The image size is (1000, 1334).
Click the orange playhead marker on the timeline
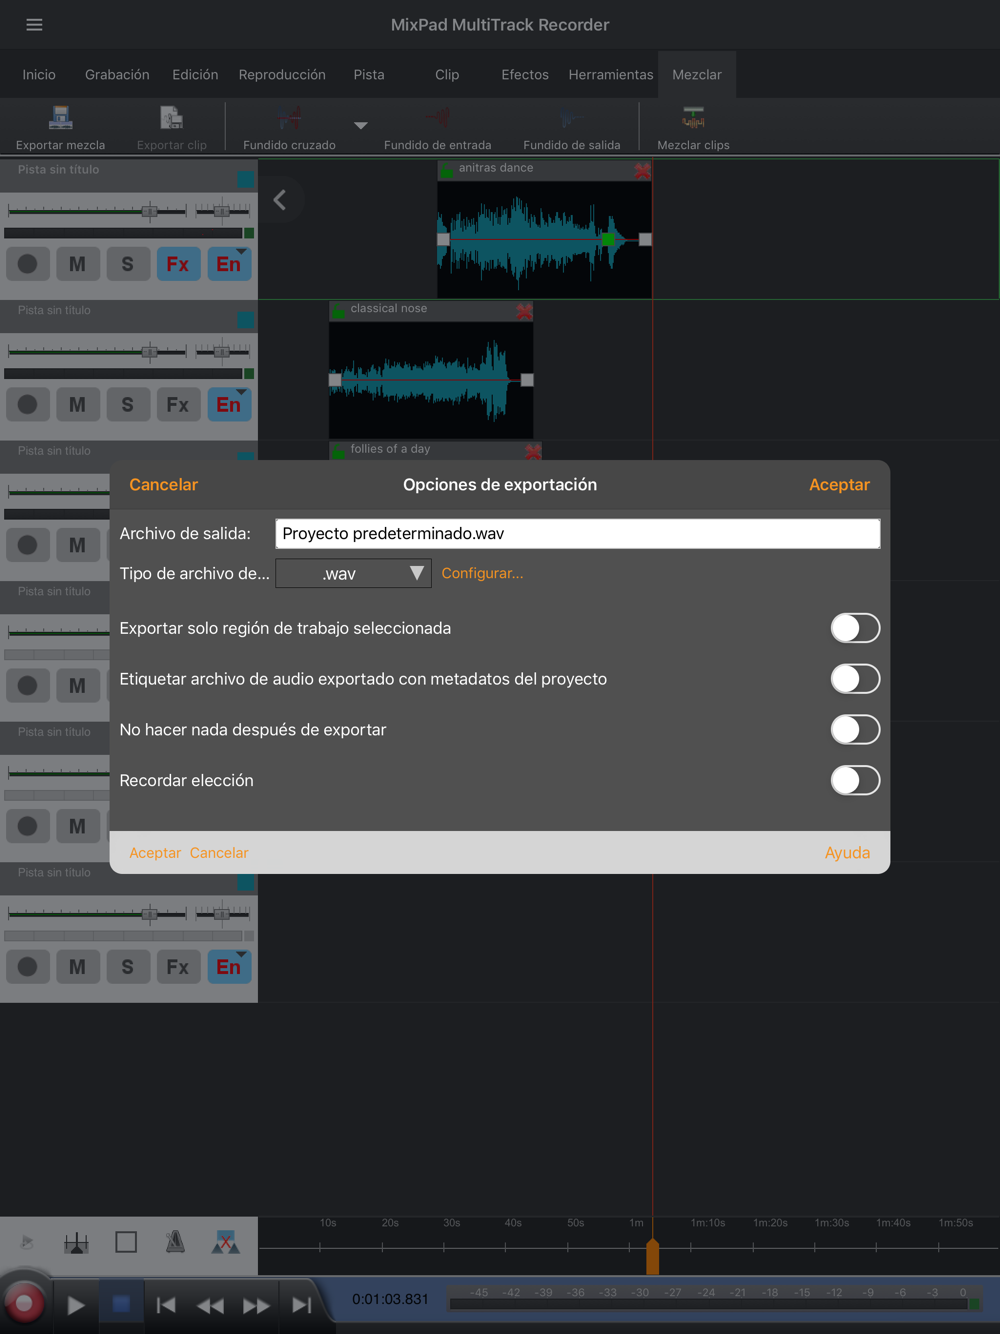(653, 1255)
